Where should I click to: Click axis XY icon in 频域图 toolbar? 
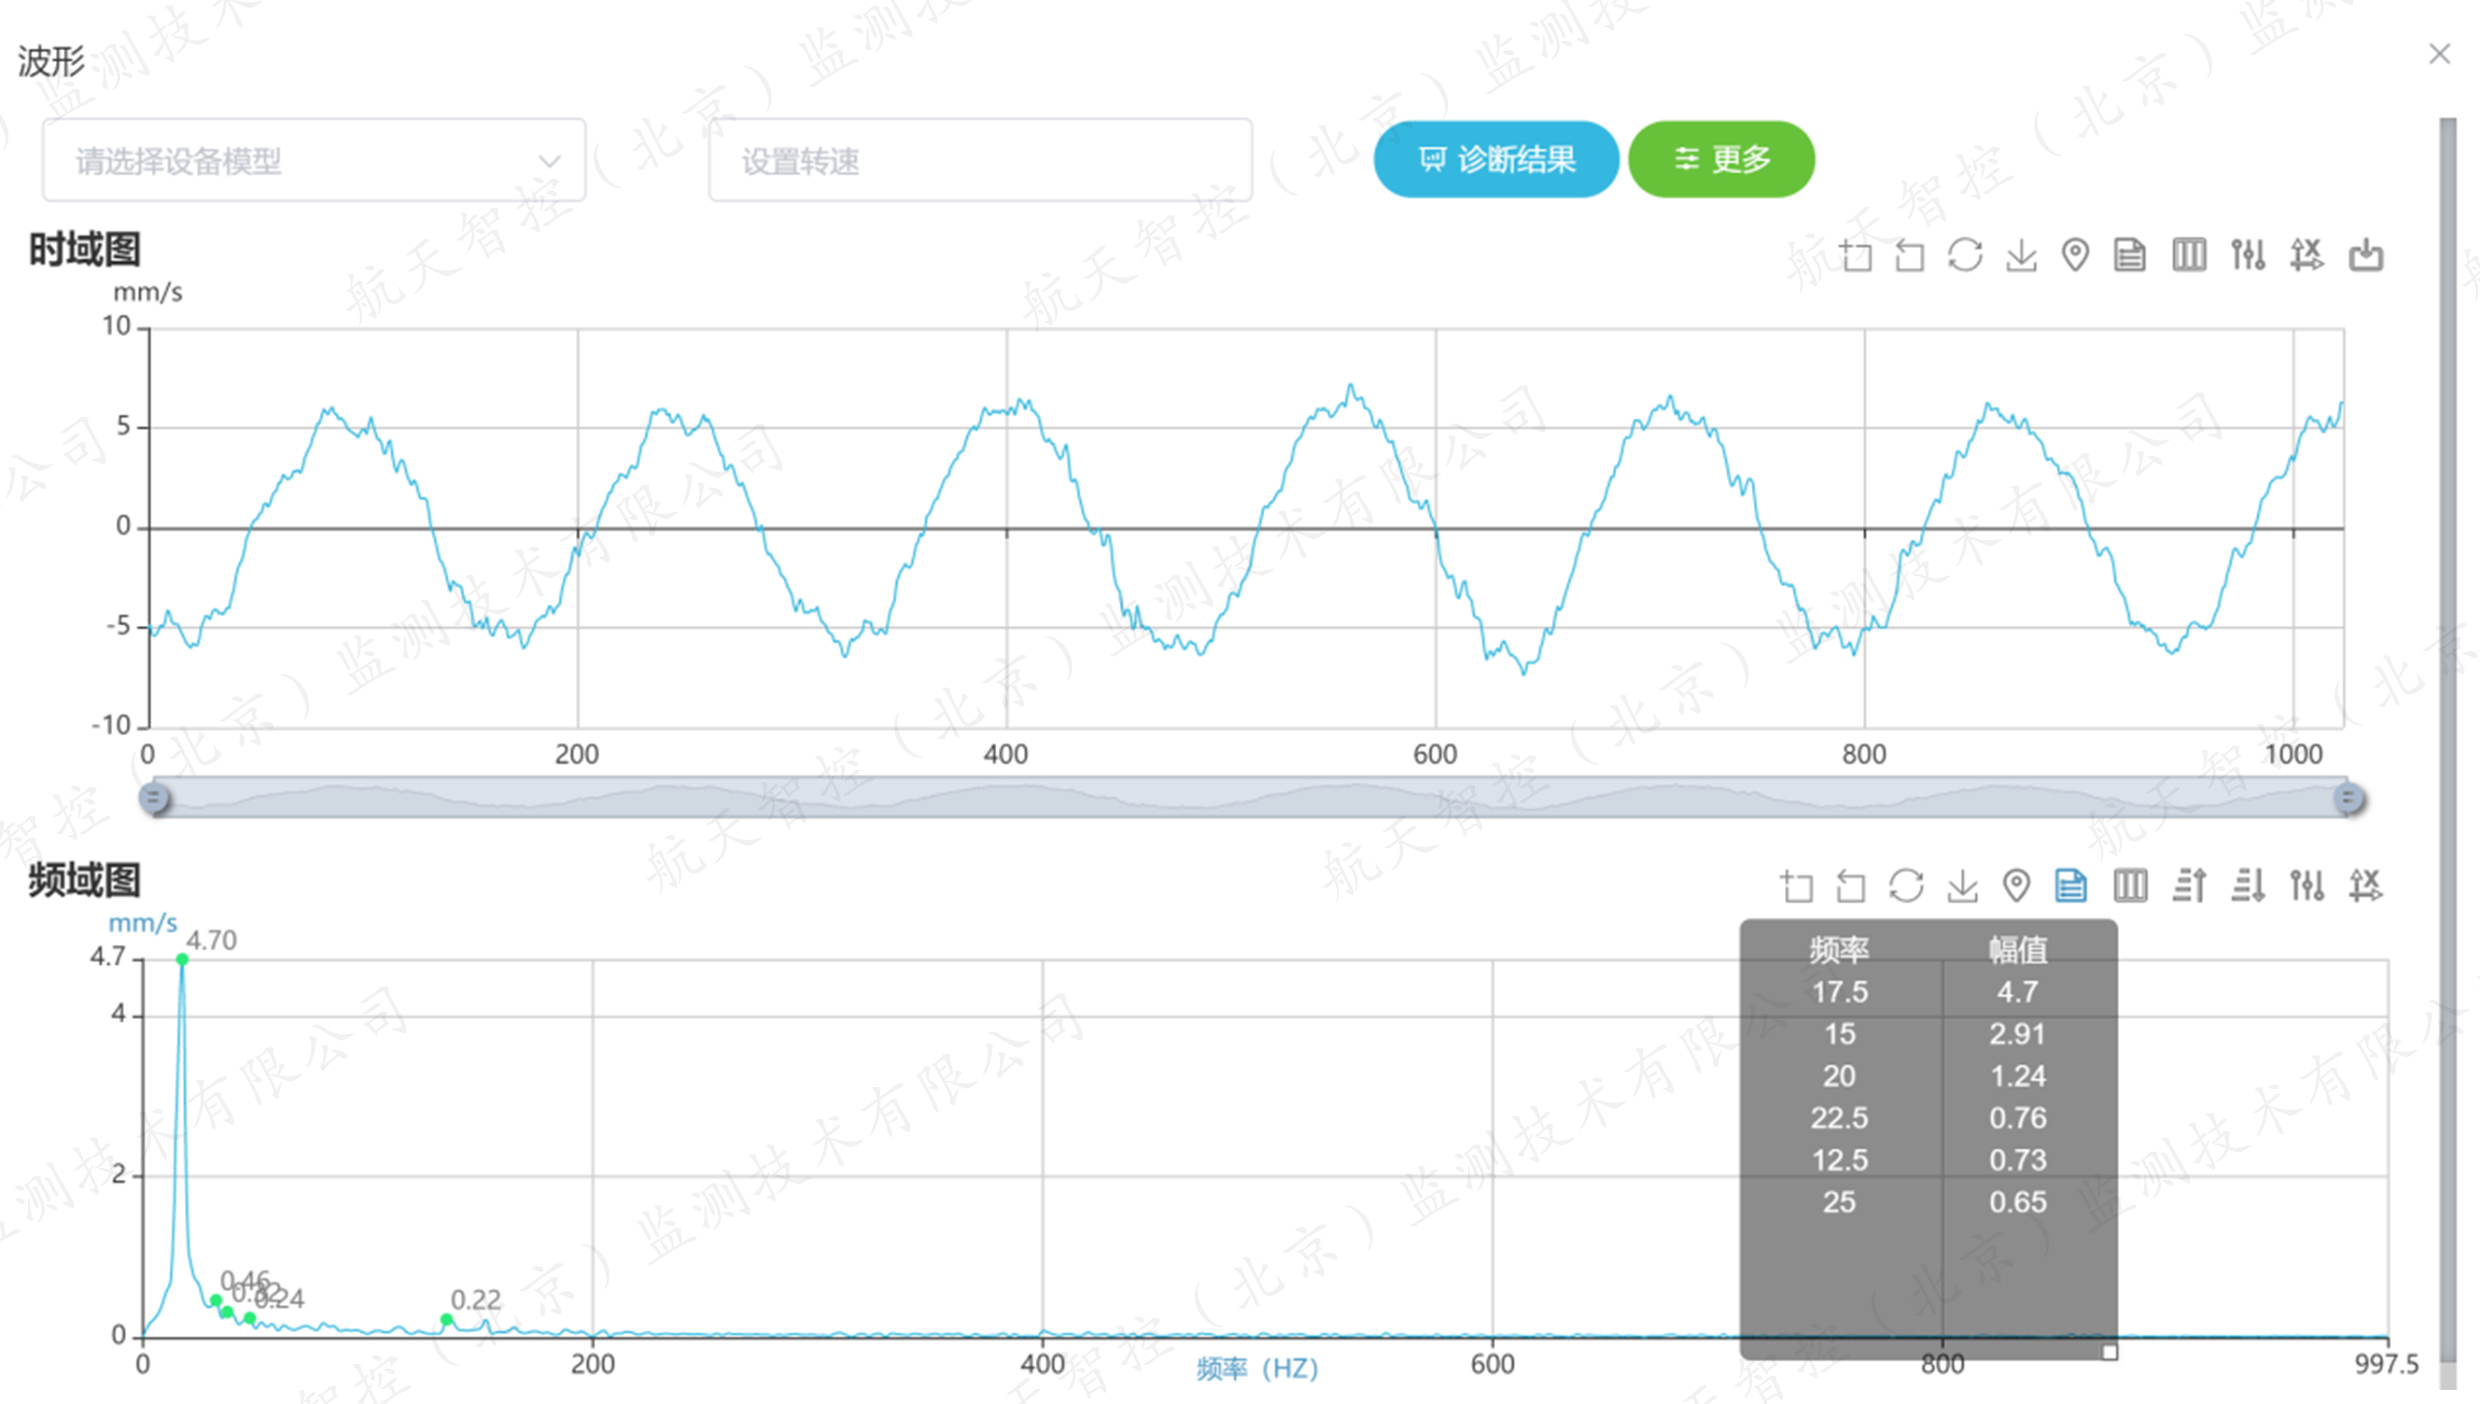pos(2366,885)
